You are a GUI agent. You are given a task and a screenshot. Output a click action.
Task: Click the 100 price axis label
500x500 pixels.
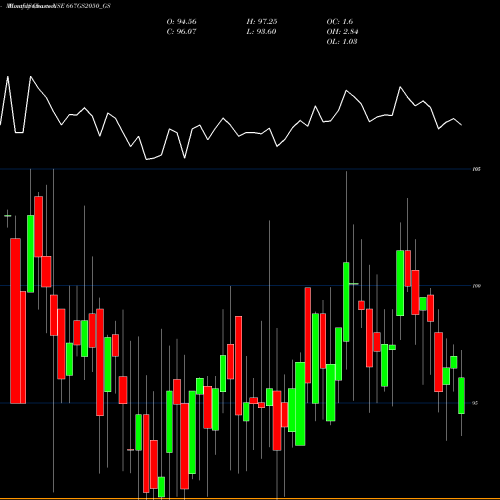tap(477, 286)
